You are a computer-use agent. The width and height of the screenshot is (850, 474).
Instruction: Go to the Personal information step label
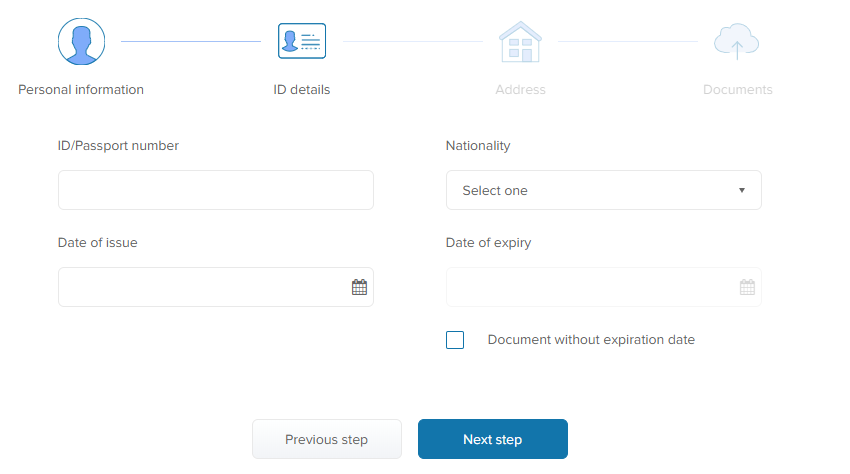81,89
